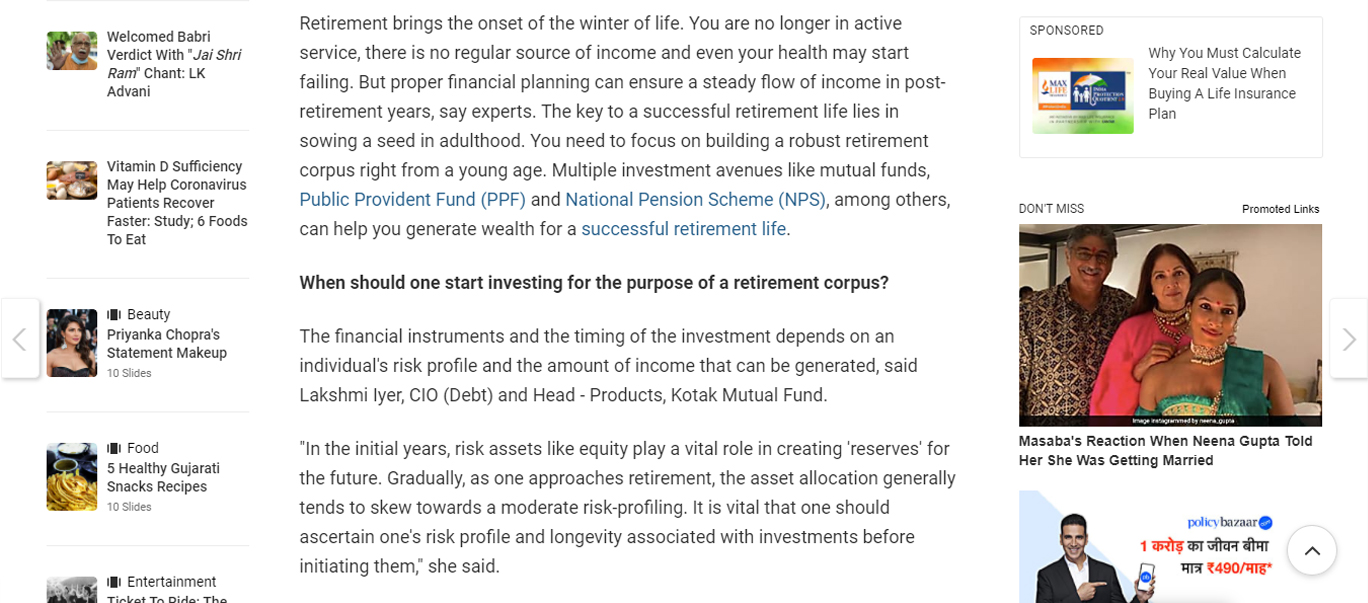The width and height of the screenshot is (1368, 603).
Task: Click slideshow icon beside Entertainment label
Action: point(114,582)
